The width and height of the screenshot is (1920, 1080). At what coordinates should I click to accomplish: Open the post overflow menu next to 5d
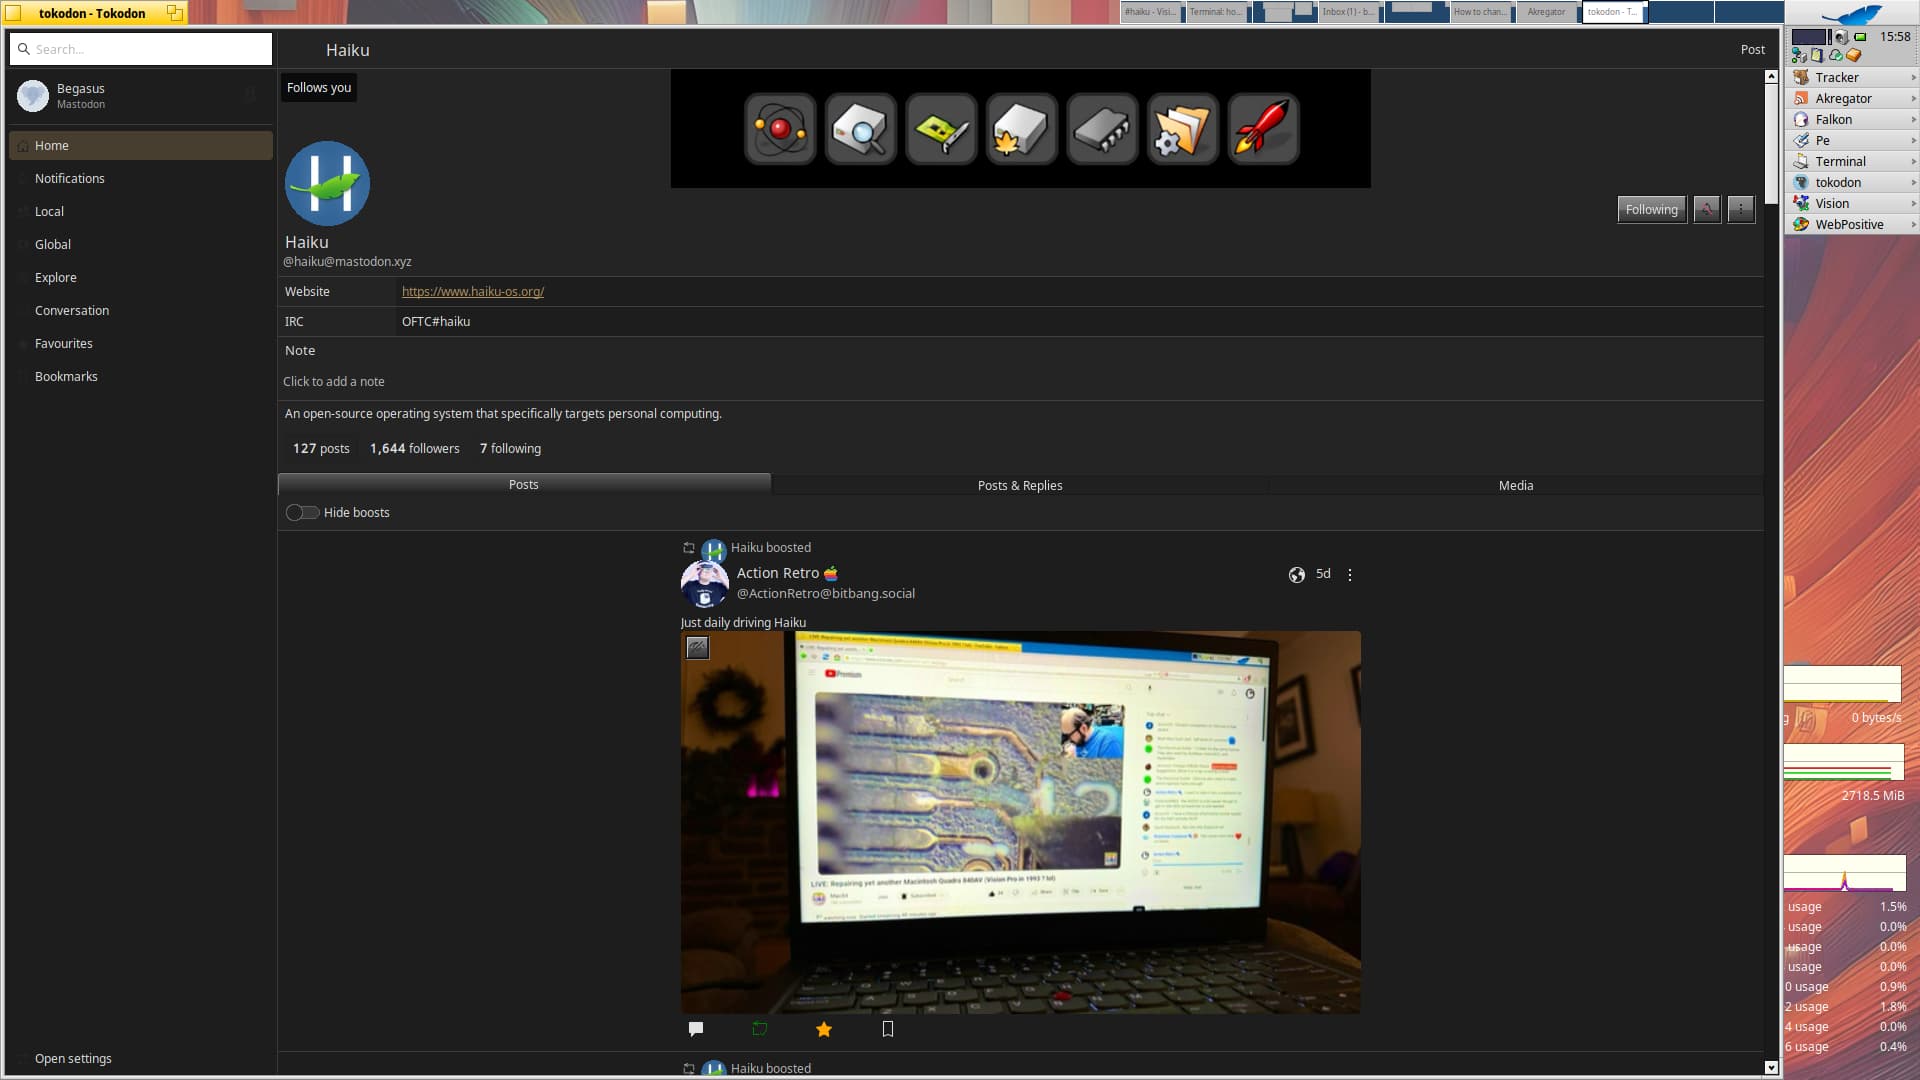coord(1350,575)
